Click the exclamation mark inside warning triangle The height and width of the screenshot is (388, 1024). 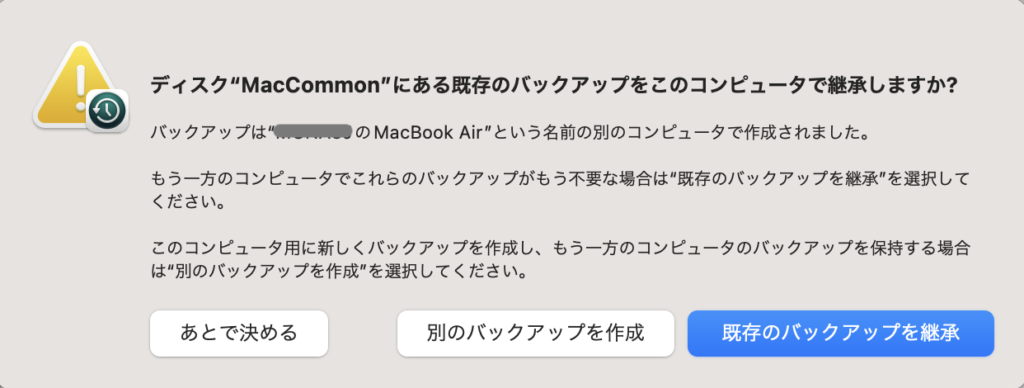click(80, 83)
